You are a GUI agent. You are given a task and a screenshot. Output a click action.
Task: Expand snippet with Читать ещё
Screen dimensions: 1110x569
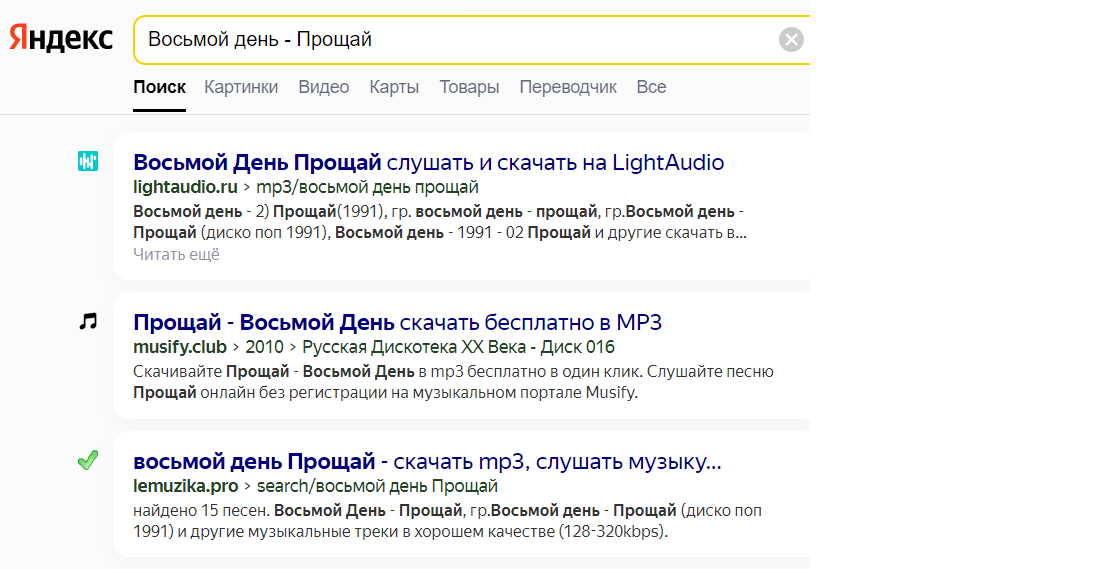[x=176, y=255]
